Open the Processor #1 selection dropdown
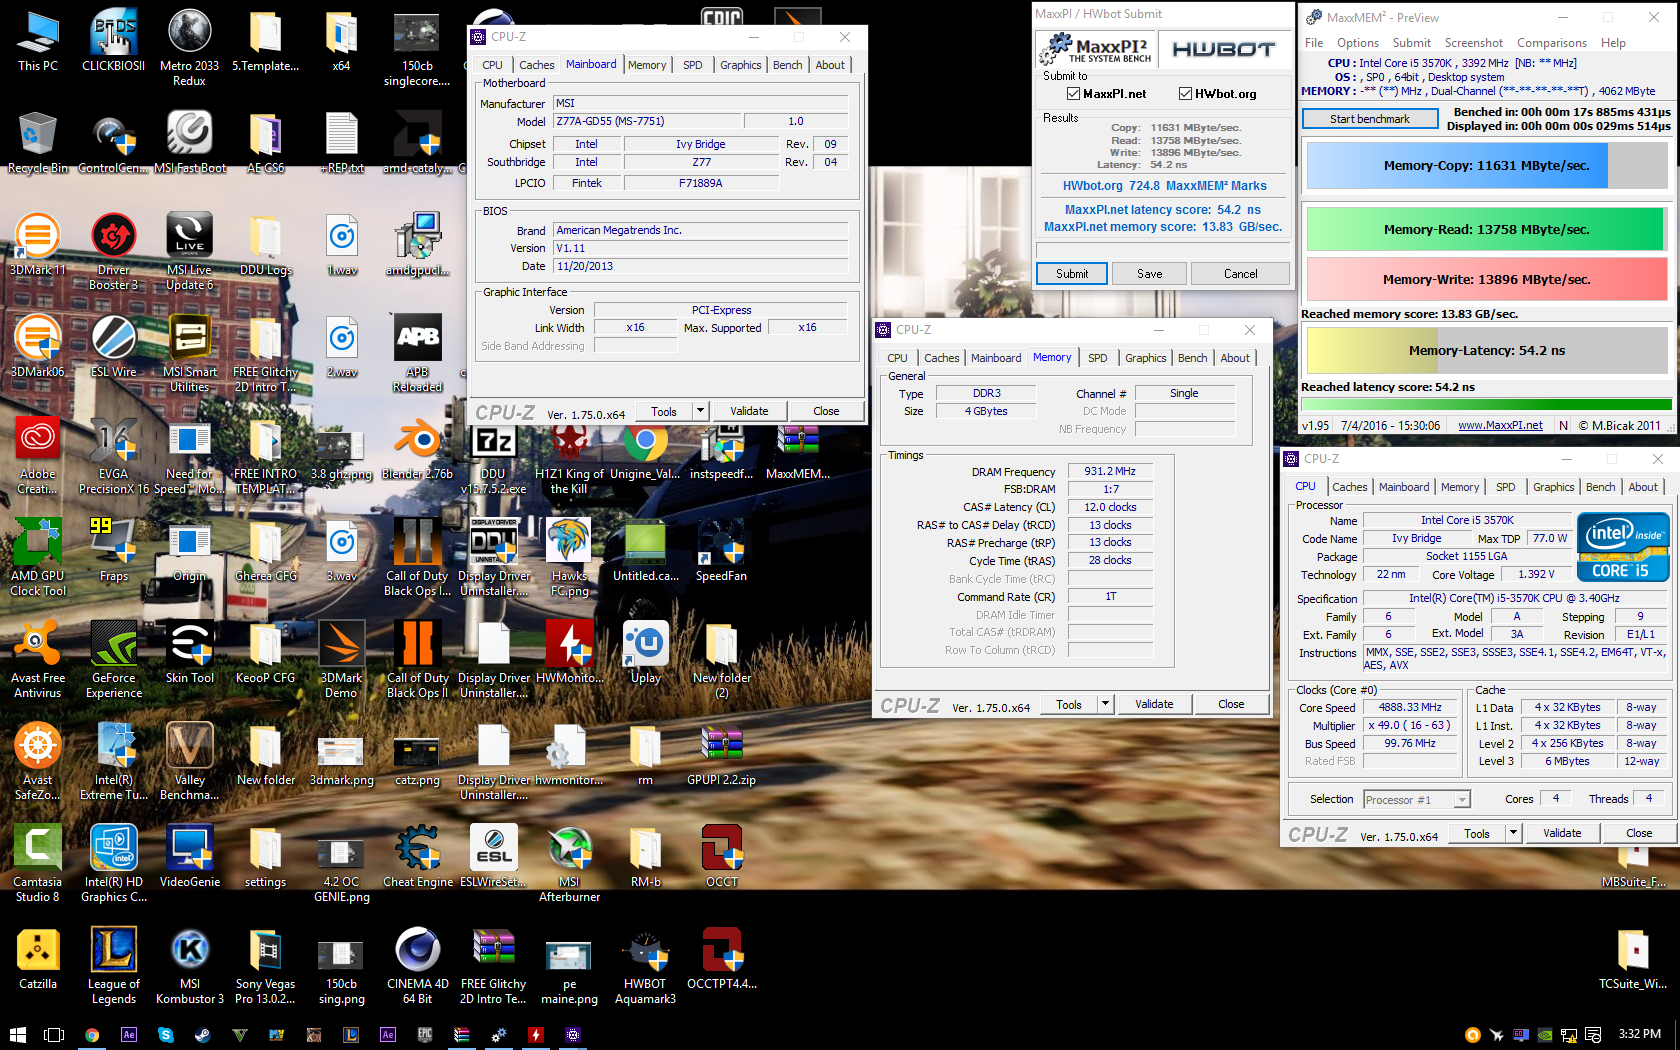 point(1417,800)
